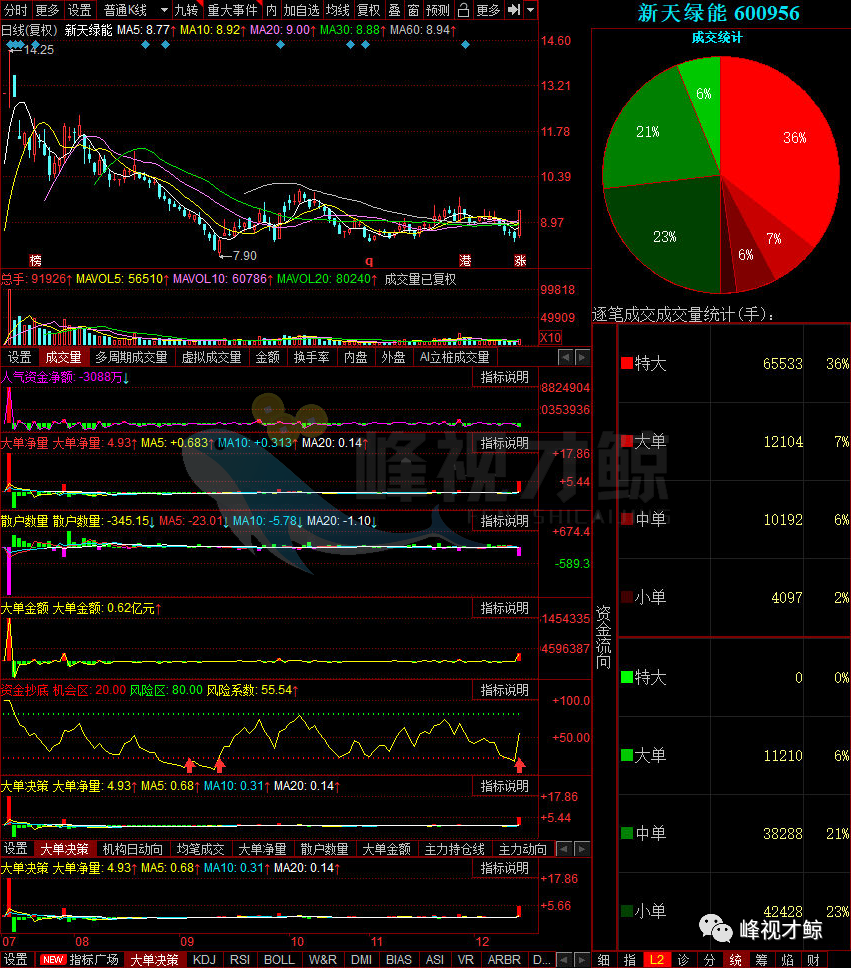Click the 预测 forecast button

(438, 10)
